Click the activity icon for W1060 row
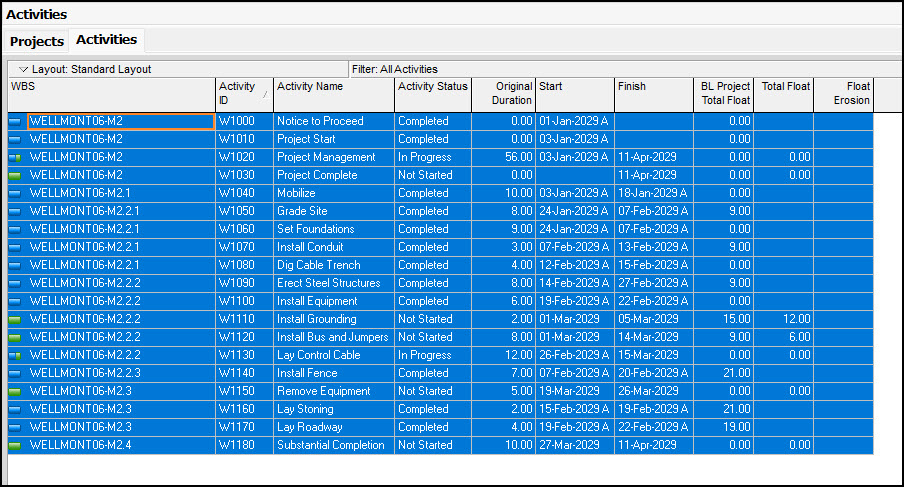 [x=15, y=229]
